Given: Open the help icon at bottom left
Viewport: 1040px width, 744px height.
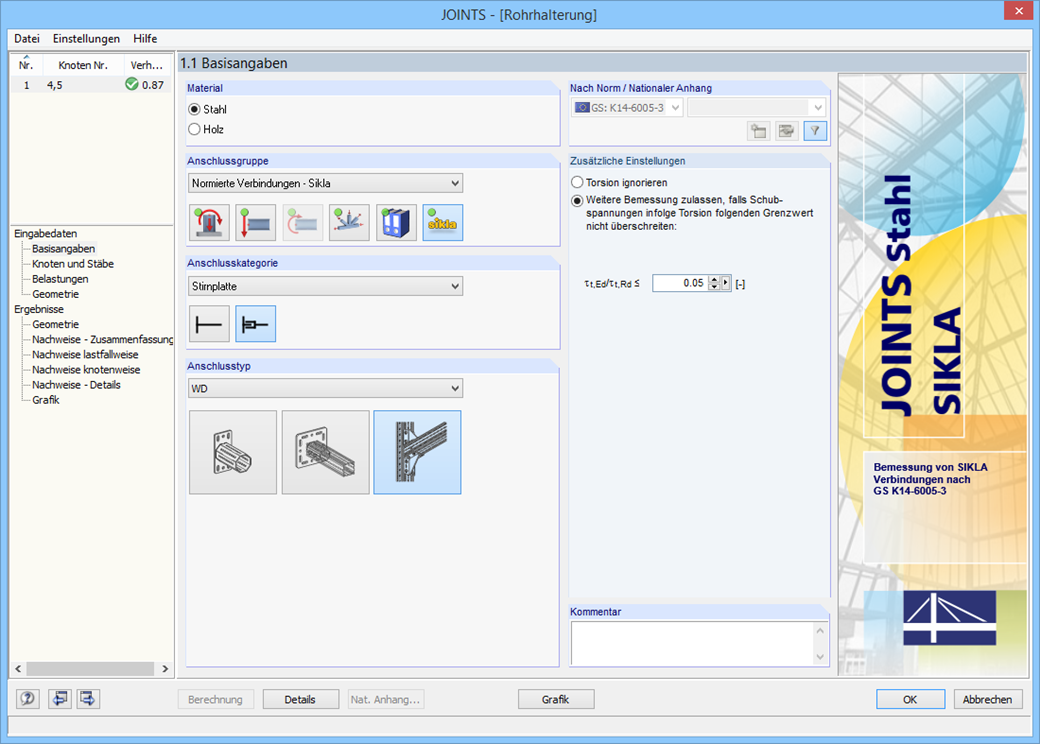Looking at the screenshot, I should [x=28, y=698].
